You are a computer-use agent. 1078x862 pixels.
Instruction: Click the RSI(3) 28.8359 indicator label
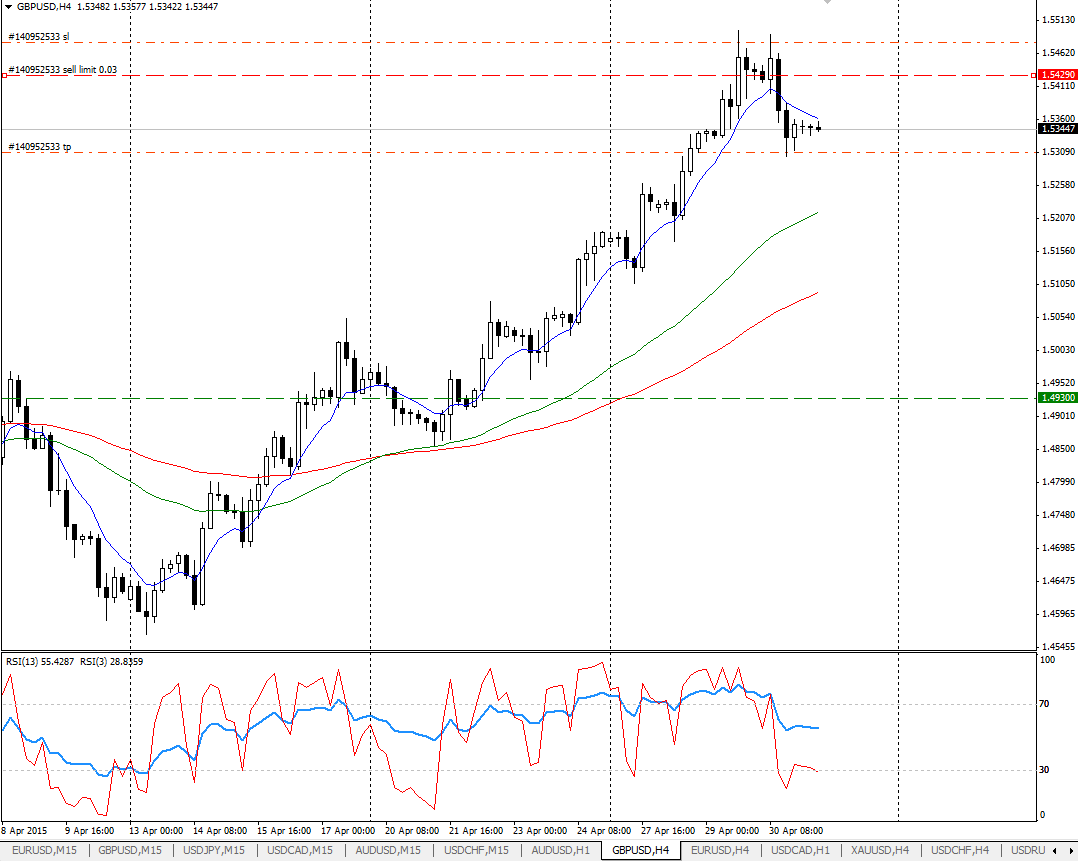tap(112, 661)
